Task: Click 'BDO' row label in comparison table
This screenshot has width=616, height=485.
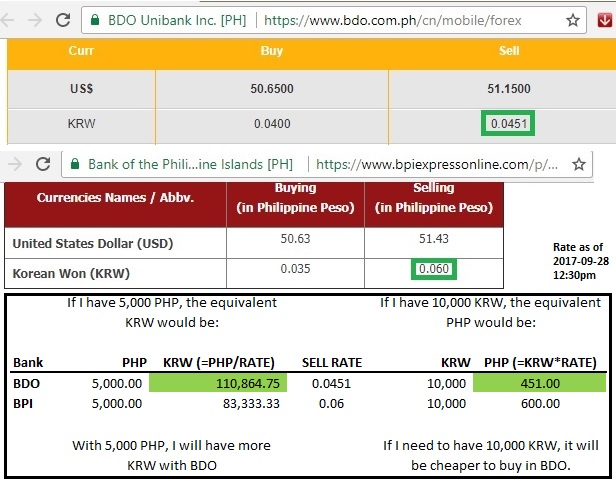Action: pyautogui.click(x=26, y=383)
